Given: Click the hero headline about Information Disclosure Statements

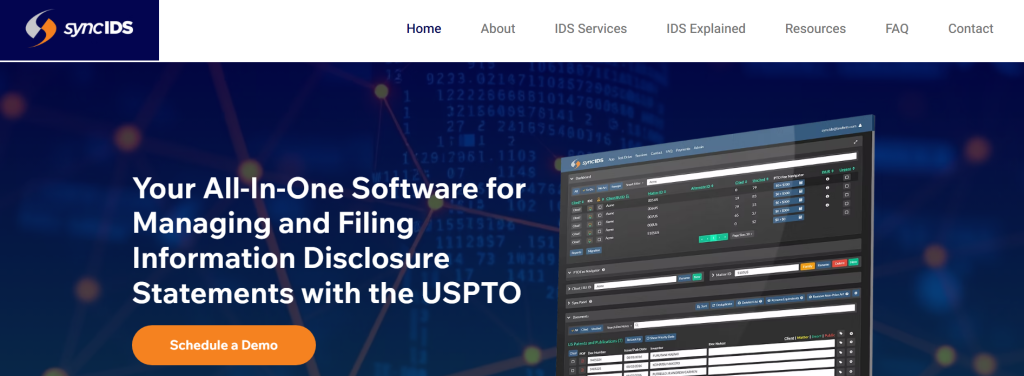Looking at the screenshot, I should 329,241.
